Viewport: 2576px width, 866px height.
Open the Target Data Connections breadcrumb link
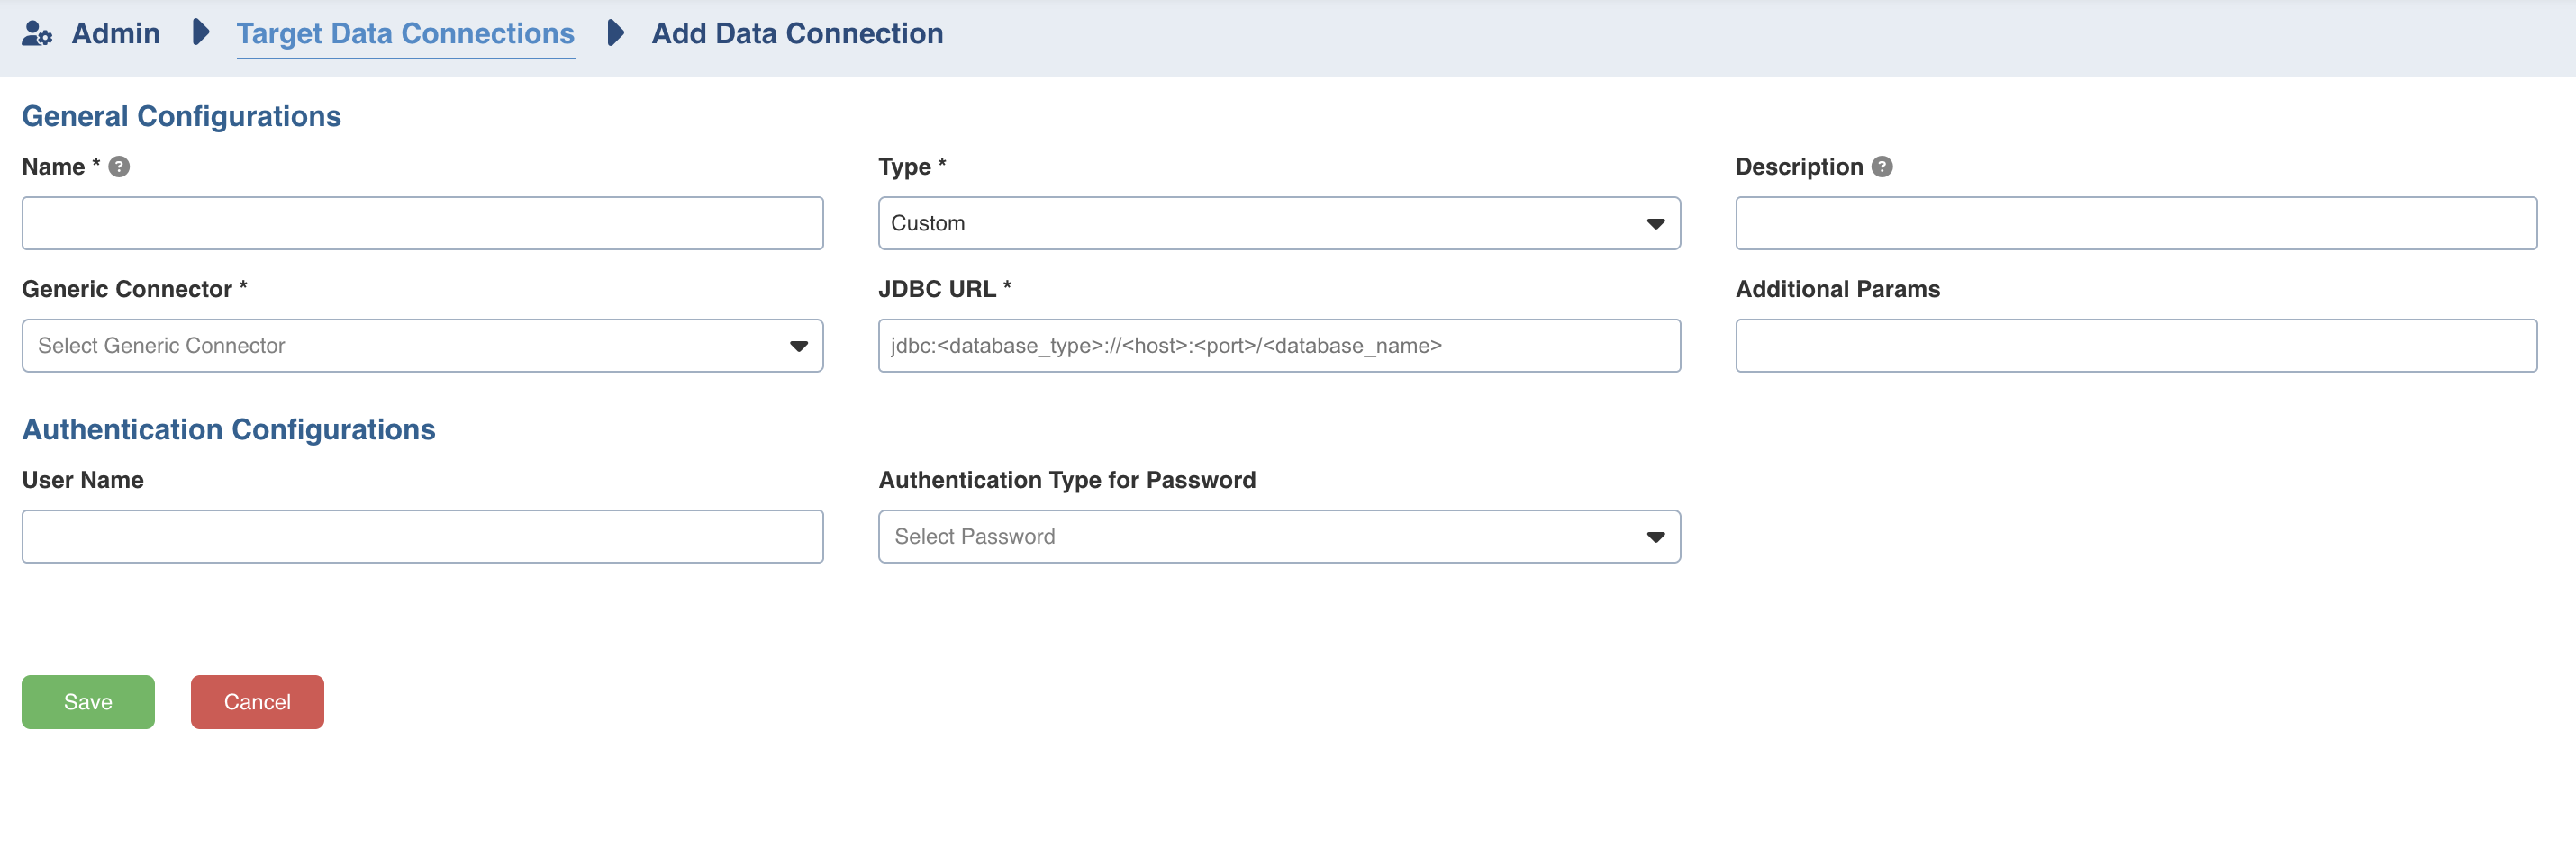click(x=405, y=33)
